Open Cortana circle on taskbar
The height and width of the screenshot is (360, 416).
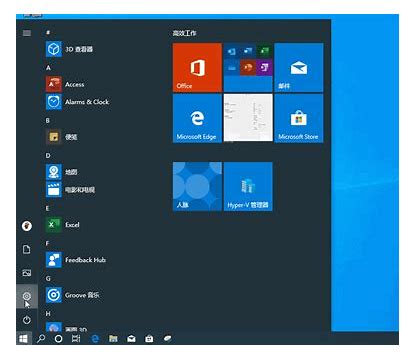[58, 339]
